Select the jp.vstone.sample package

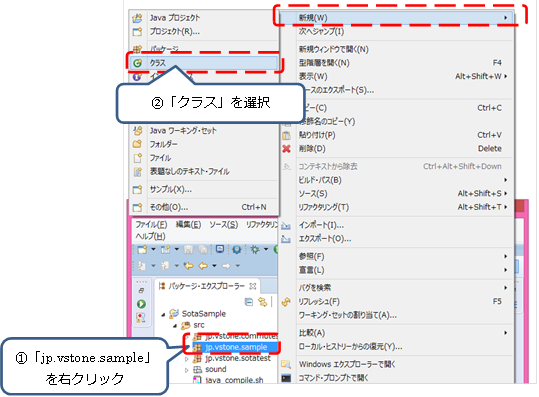[236, 348]
